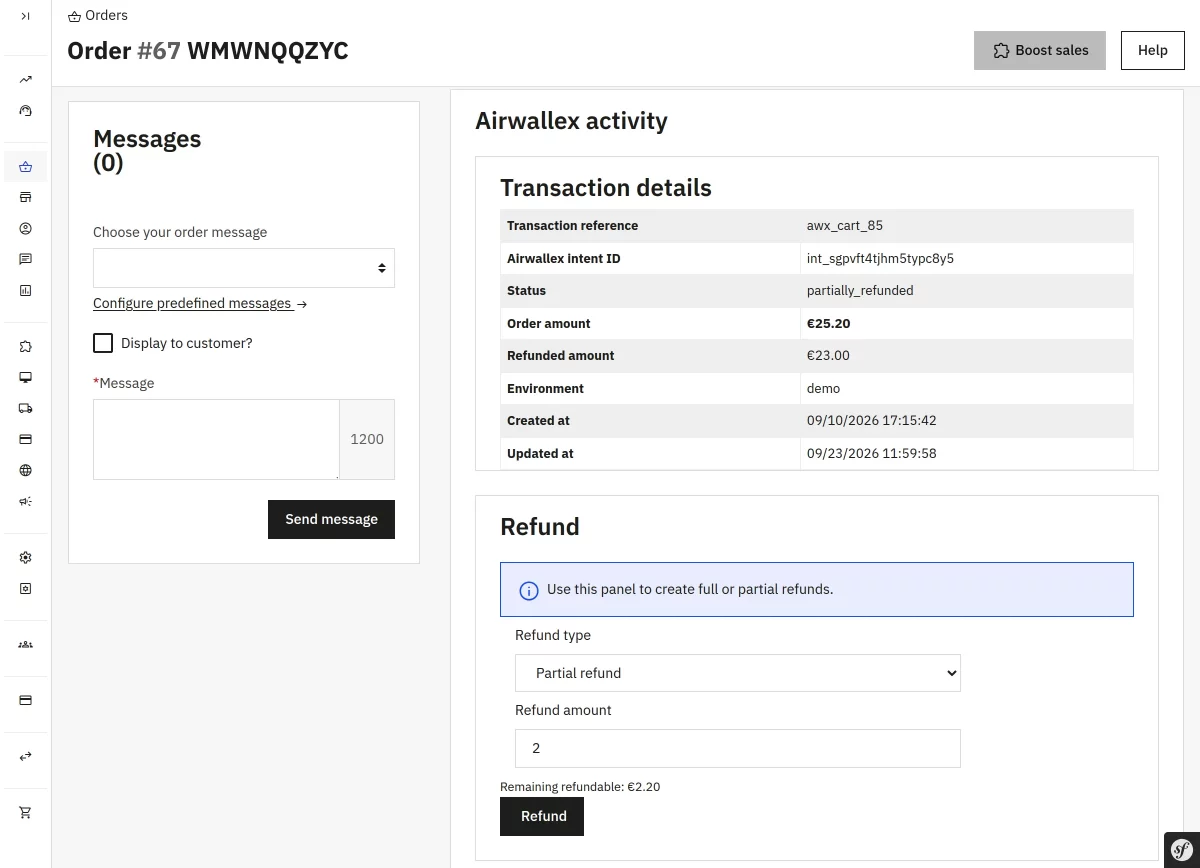
Task: Open Configure predefined messages link
Action: [200, 303]
